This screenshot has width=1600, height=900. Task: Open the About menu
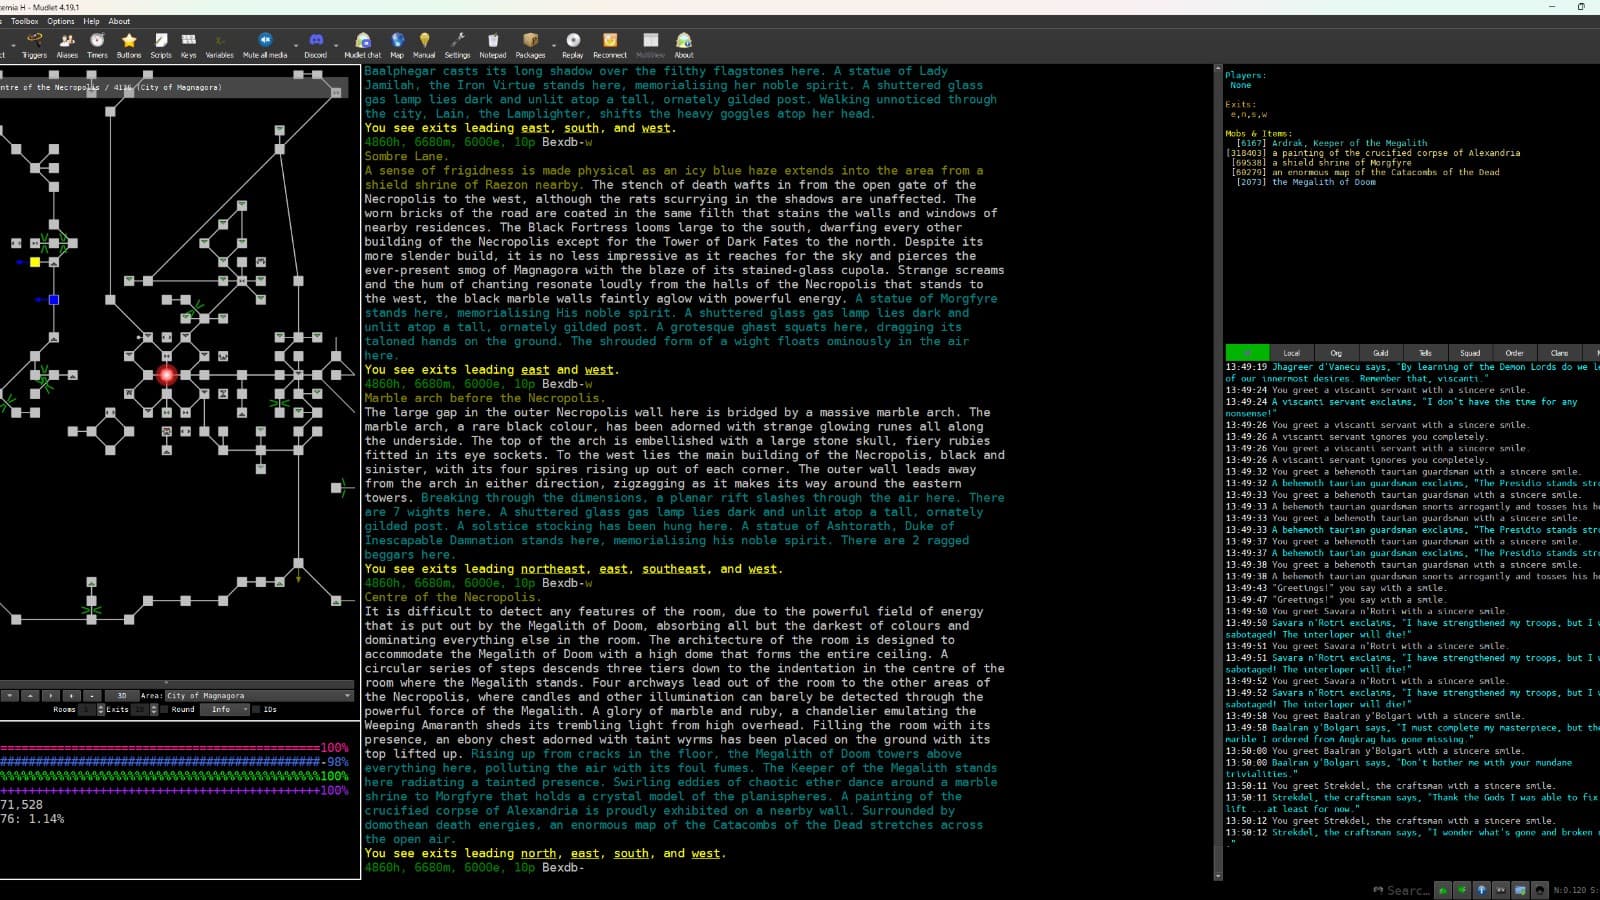pyautogui.click(x=119, y=21)
